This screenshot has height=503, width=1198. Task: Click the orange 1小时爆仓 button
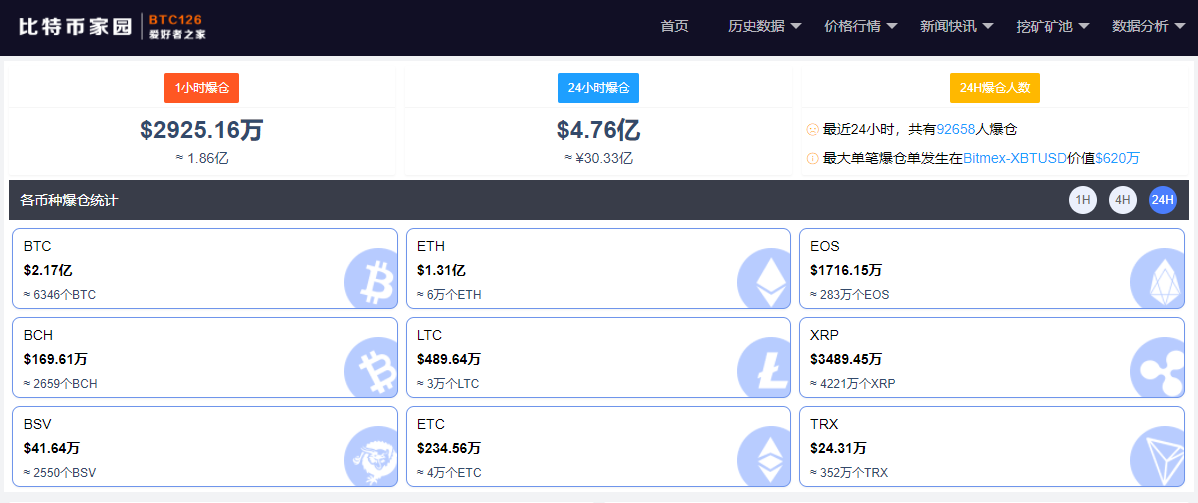coord(202,88)
